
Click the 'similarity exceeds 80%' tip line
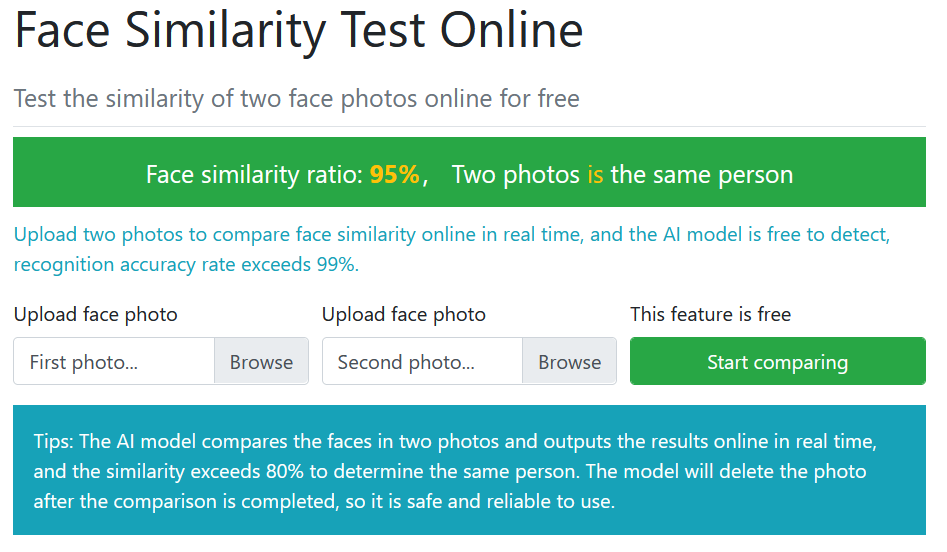[x=450, y=471]
